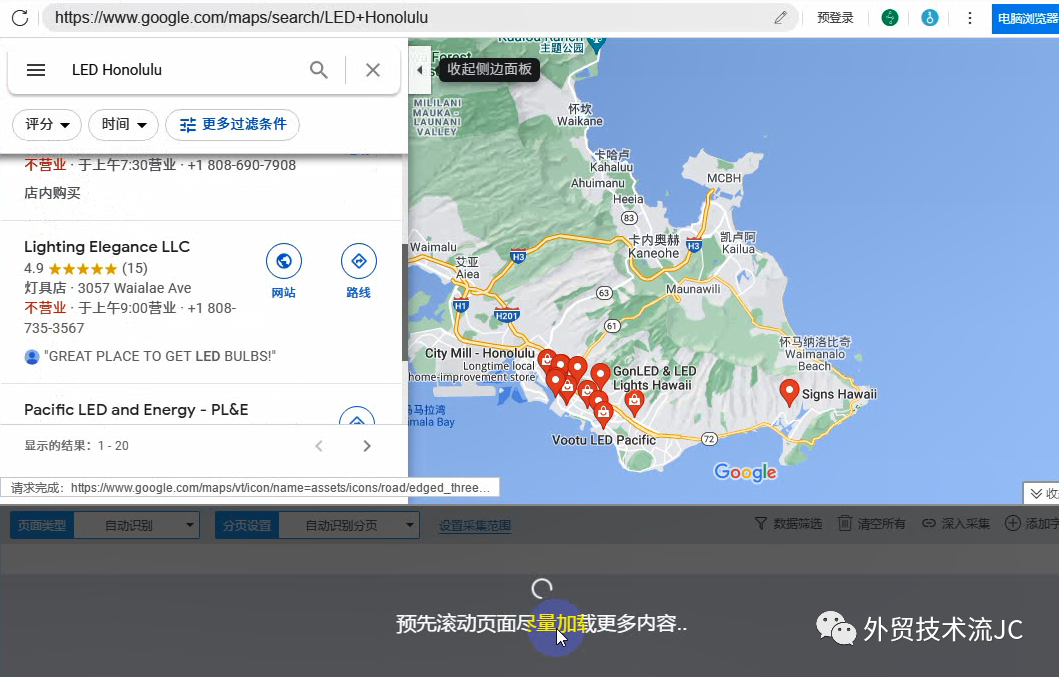Collapse the side panel arrow
The image size is (1059, 677).
(x=419, y=70)
